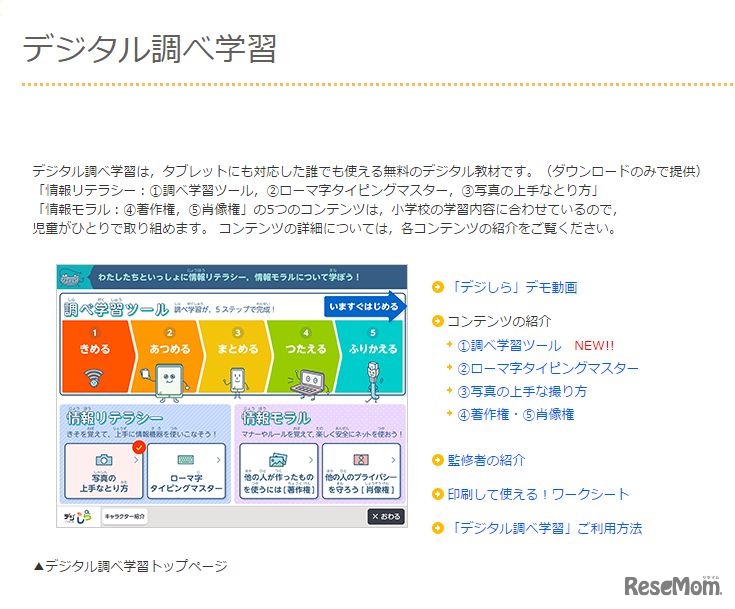The height and width of the screenshot is (609, 735).
Task: Click the pictures icon on 著作権 card
Action: (278, 460)
